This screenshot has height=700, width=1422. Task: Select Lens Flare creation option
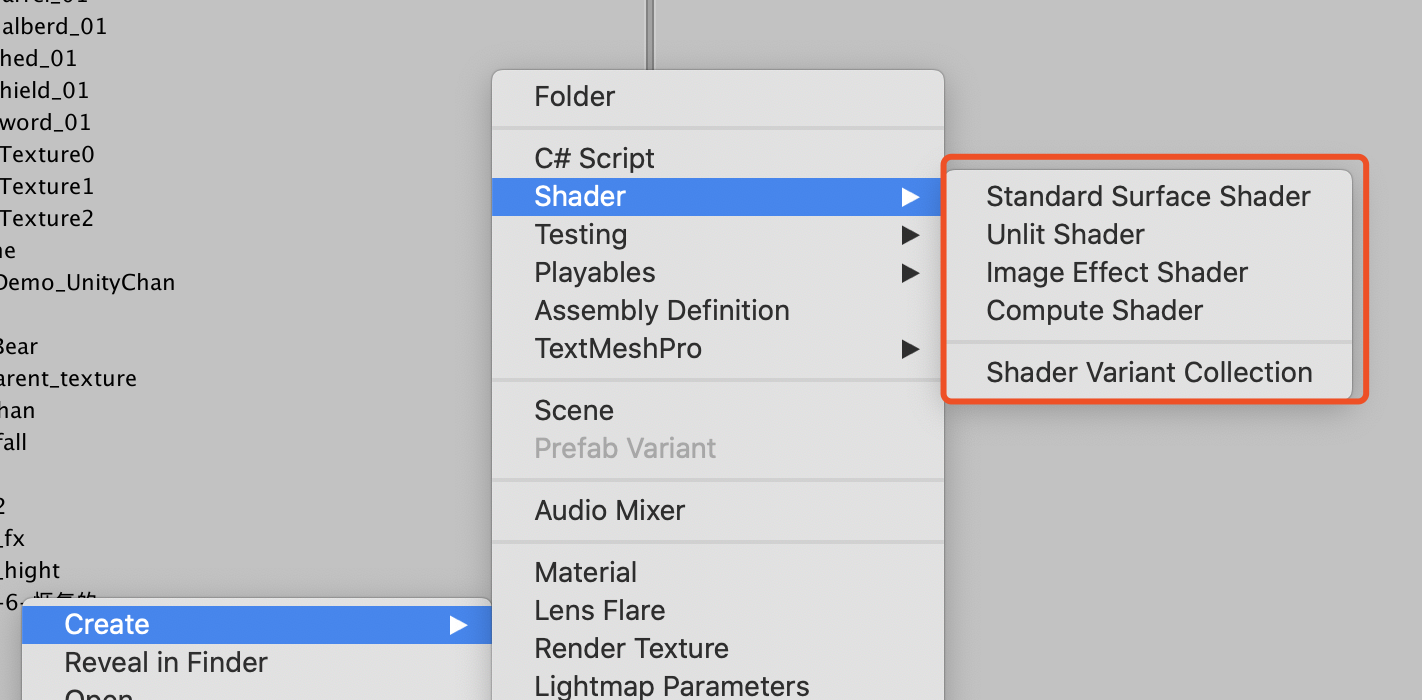coord(600,610)
